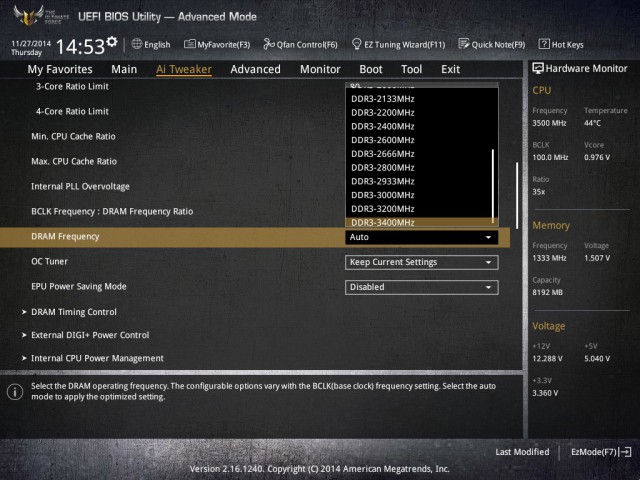Click the MyFavorite folder icon

pyautogui.click(x=189, y=44)
